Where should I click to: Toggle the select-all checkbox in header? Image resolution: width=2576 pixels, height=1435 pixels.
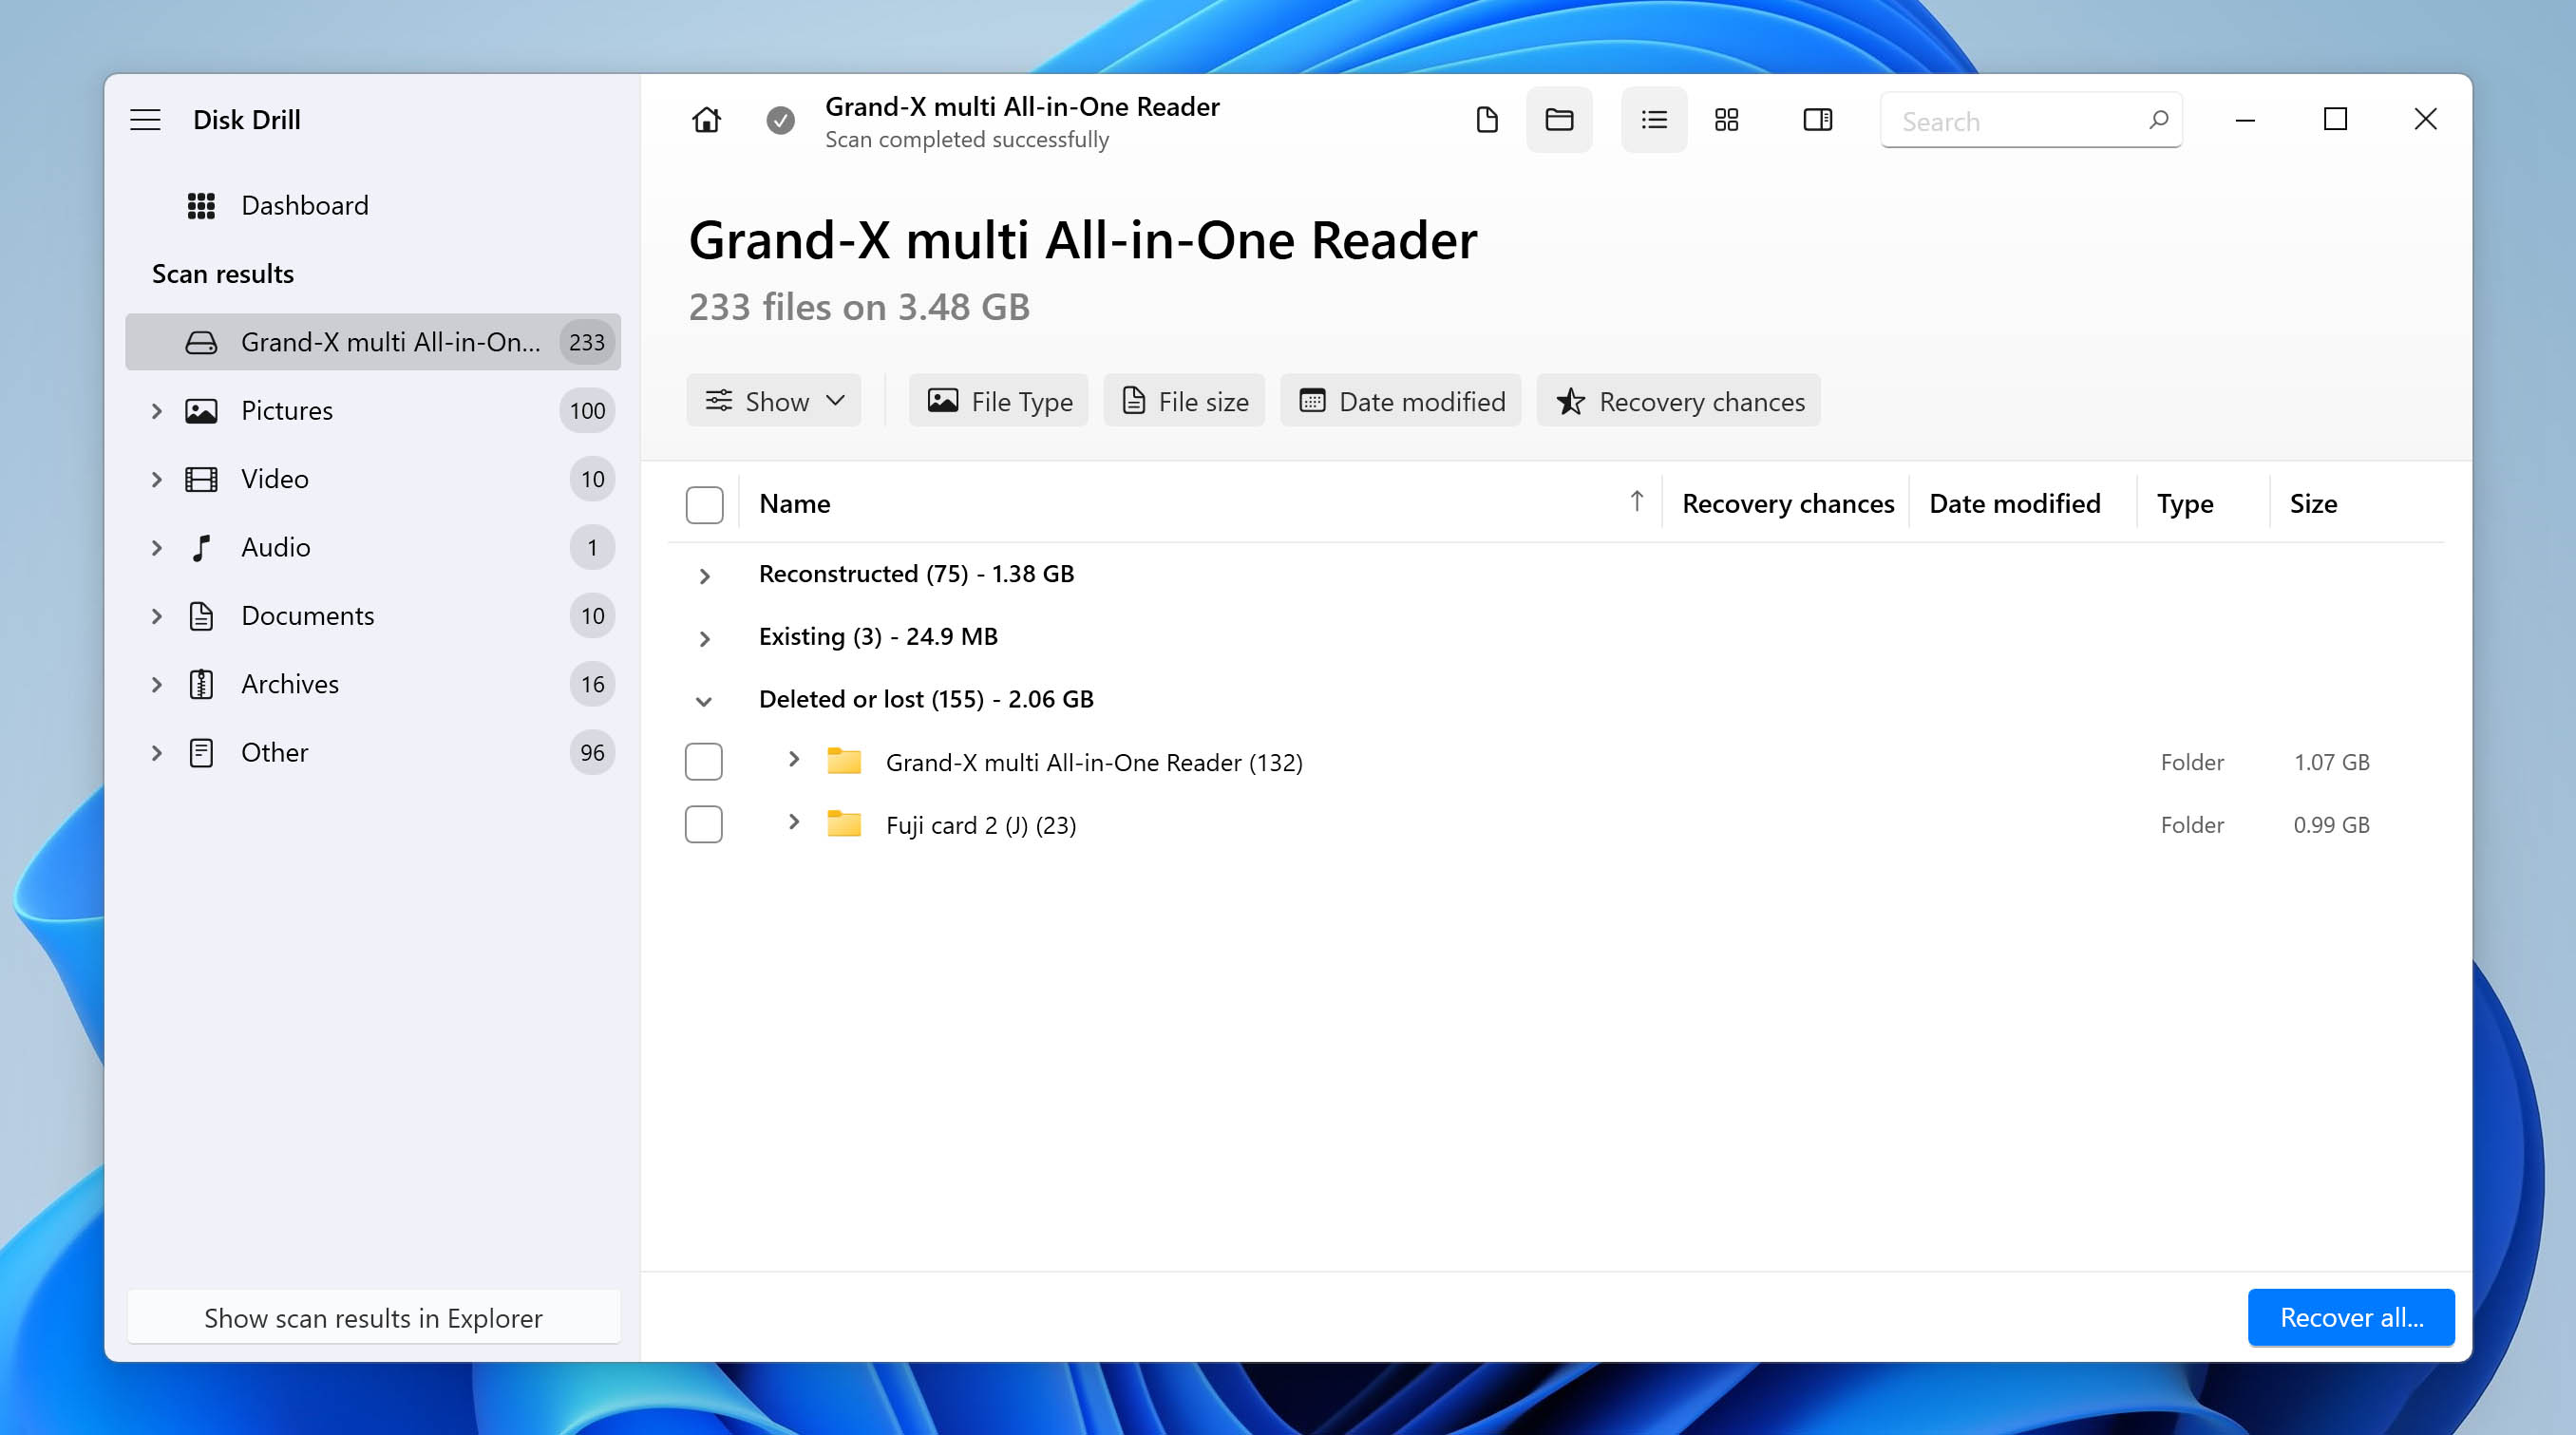(x=704, y=505)
